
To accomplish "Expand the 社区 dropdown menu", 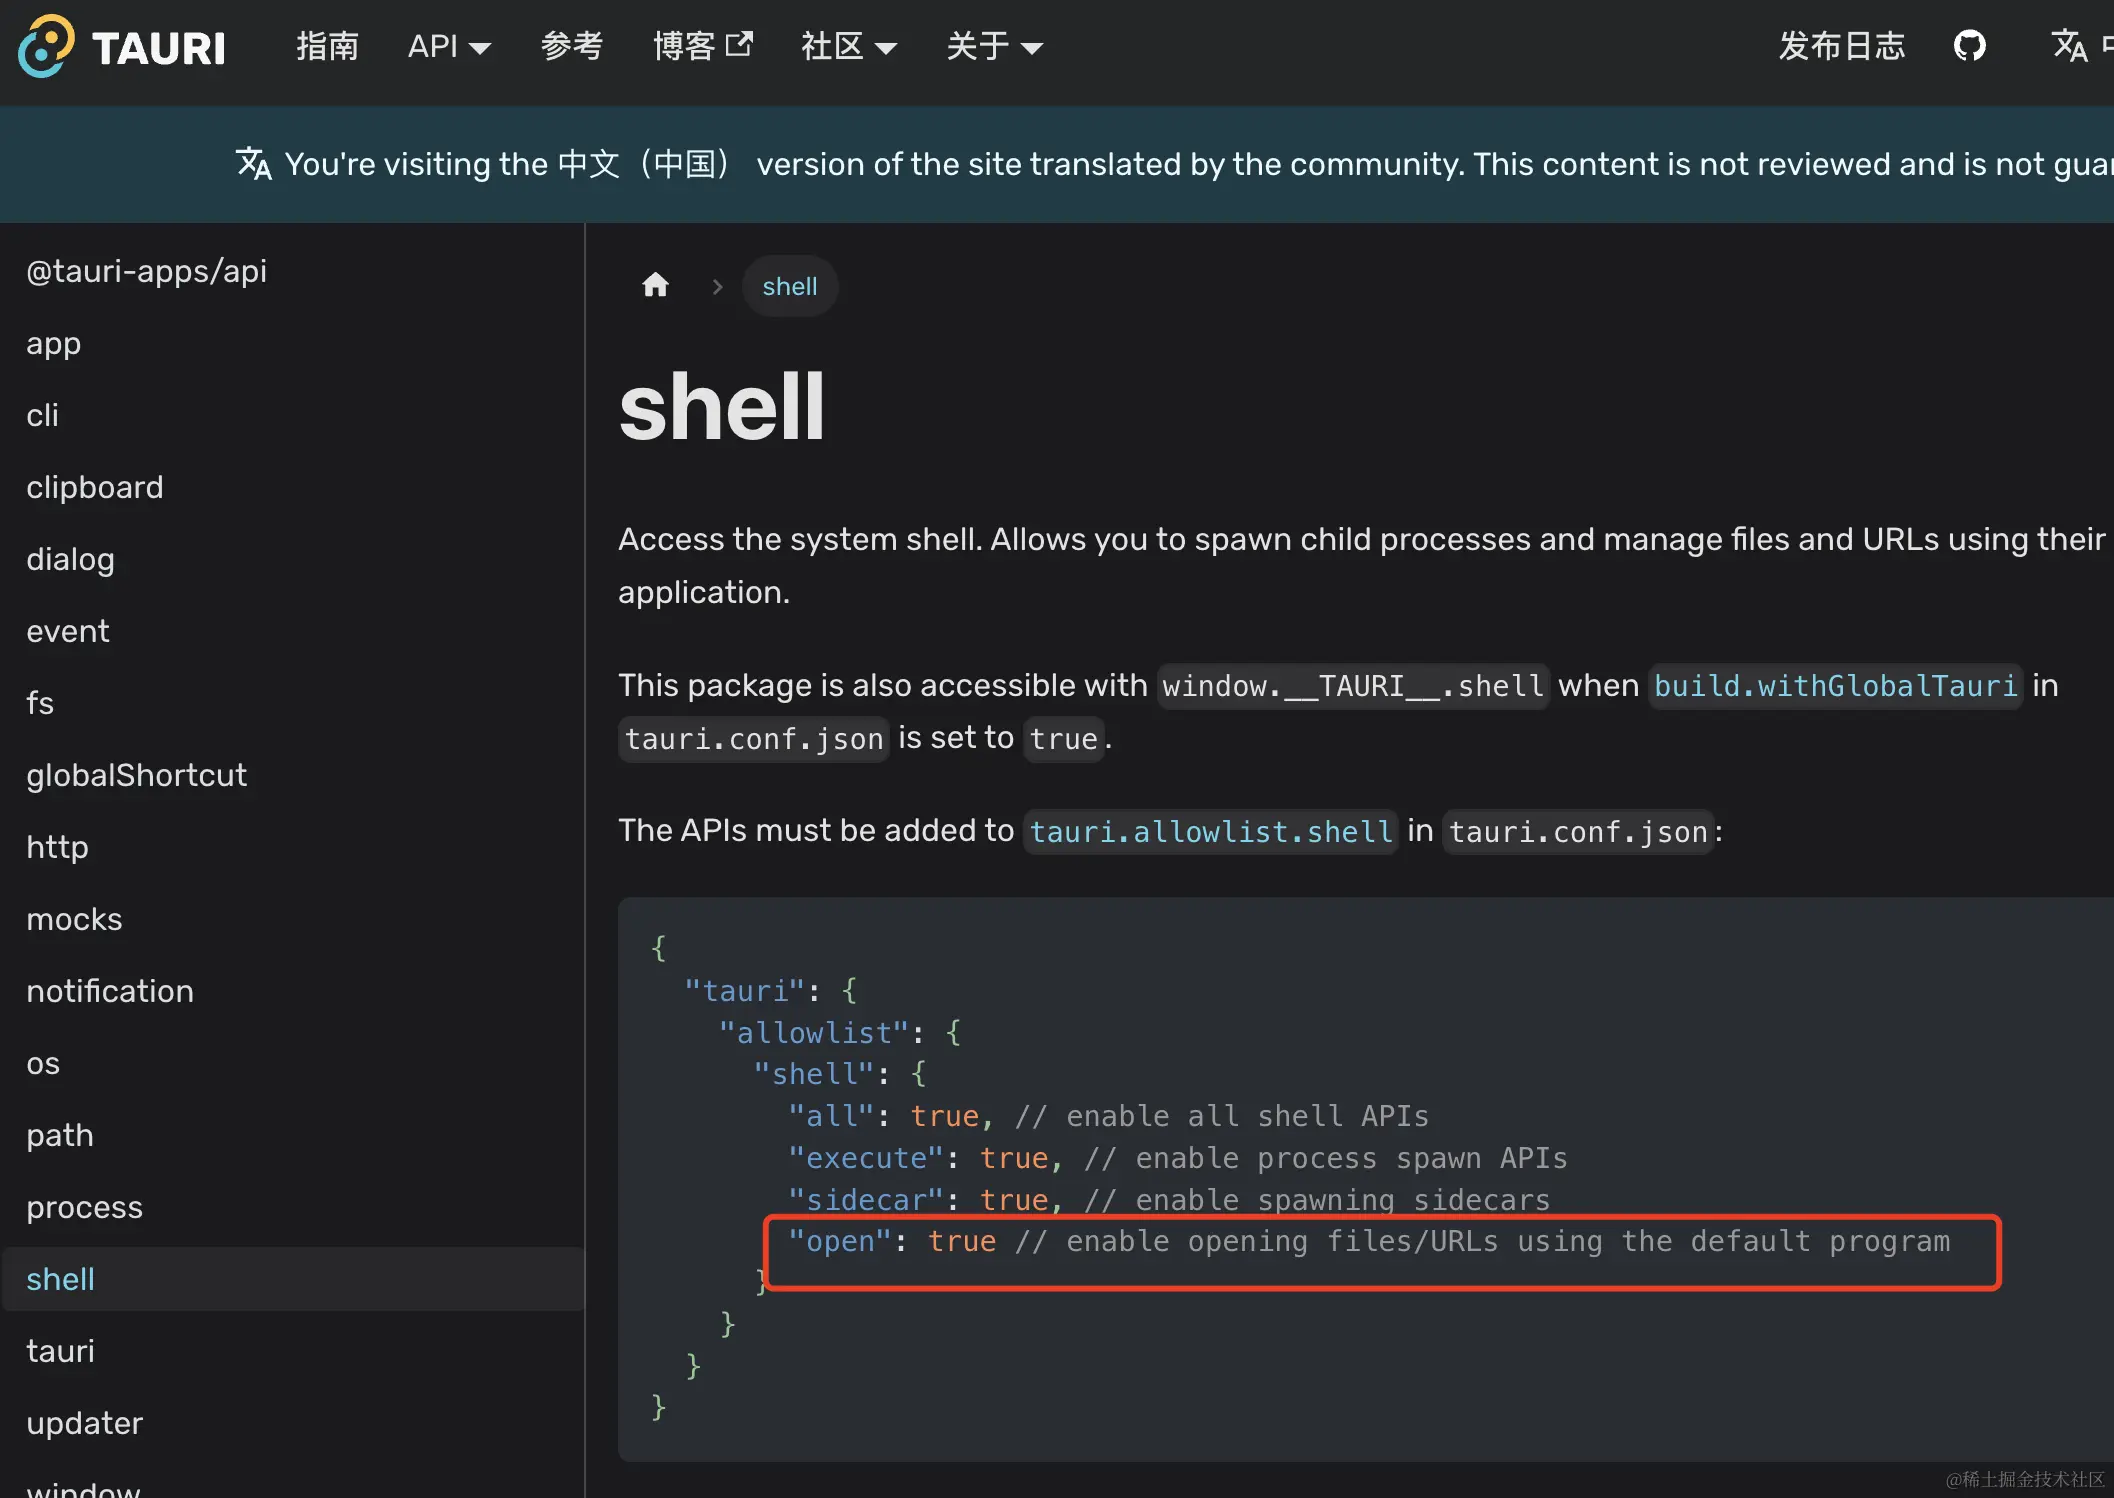I will (x=848, y=46).
